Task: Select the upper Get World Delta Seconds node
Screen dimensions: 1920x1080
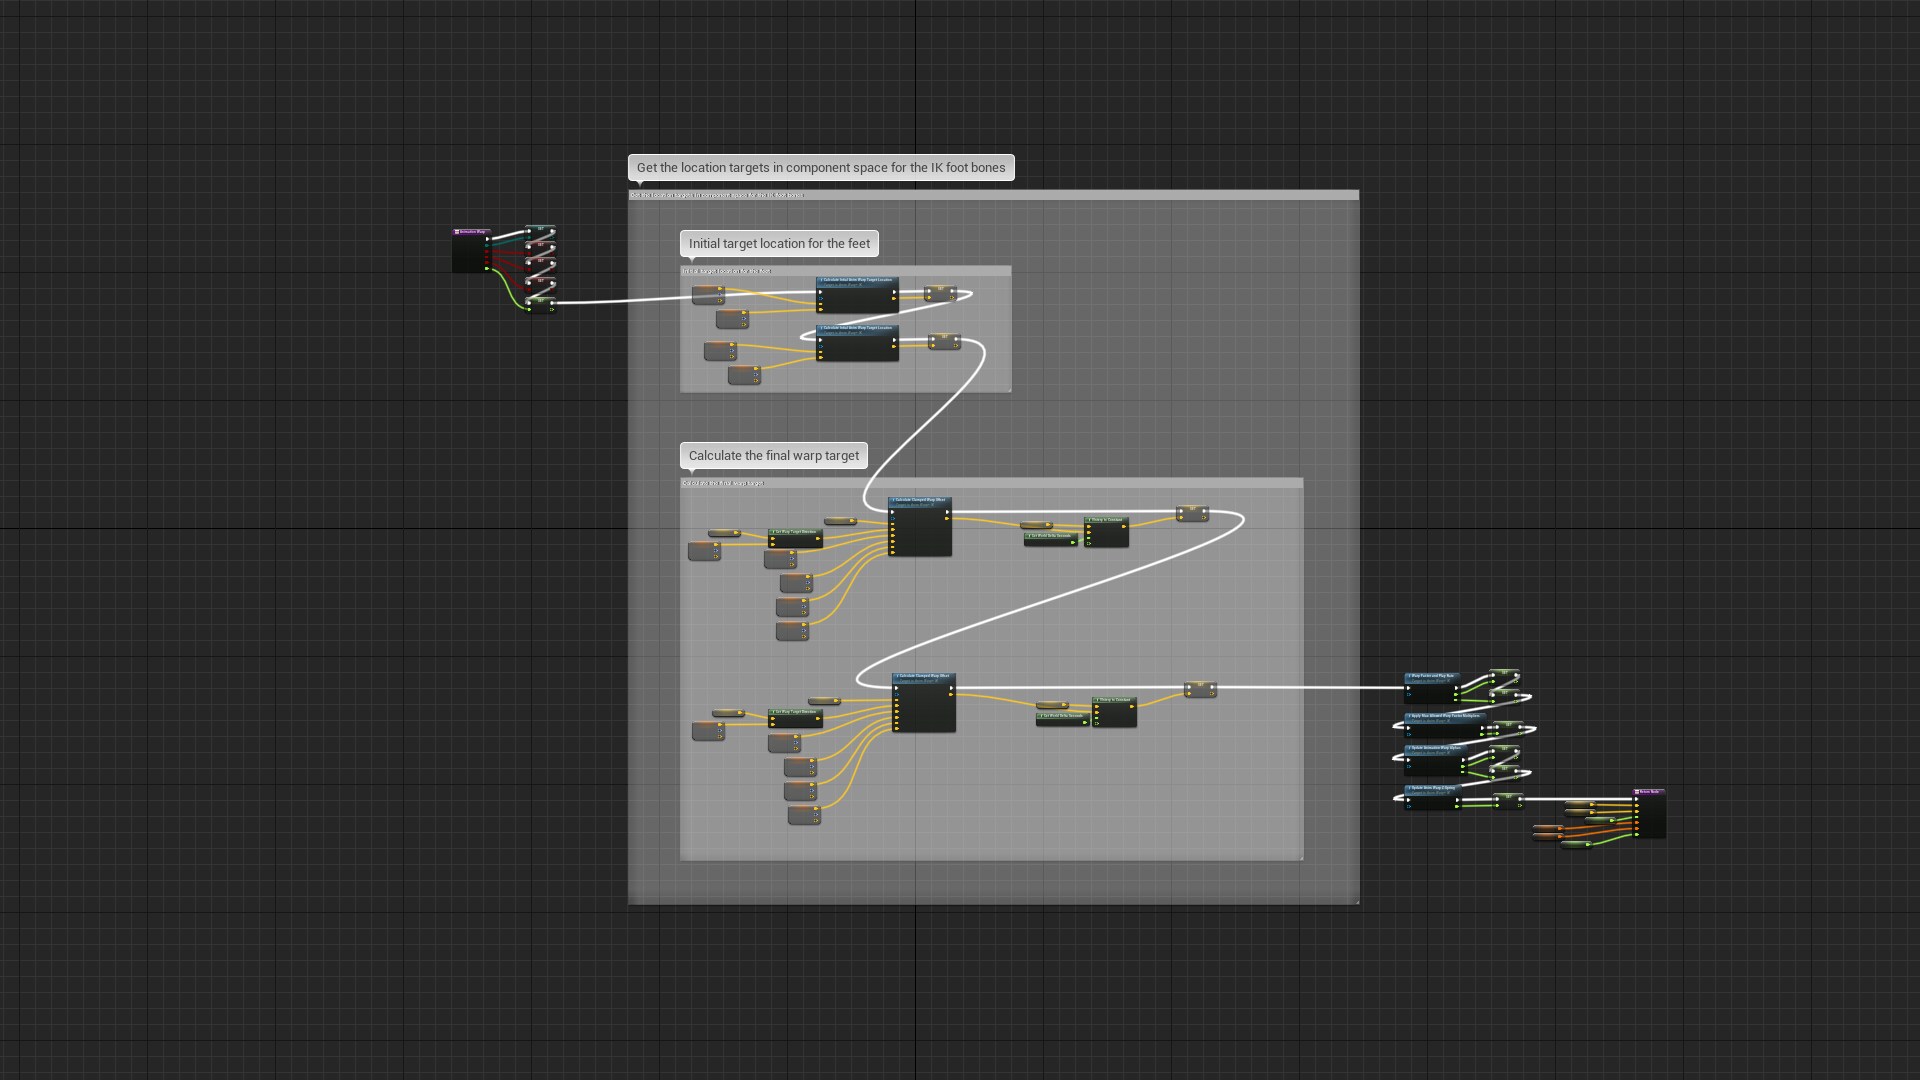Action: [x=1050, y=537]
